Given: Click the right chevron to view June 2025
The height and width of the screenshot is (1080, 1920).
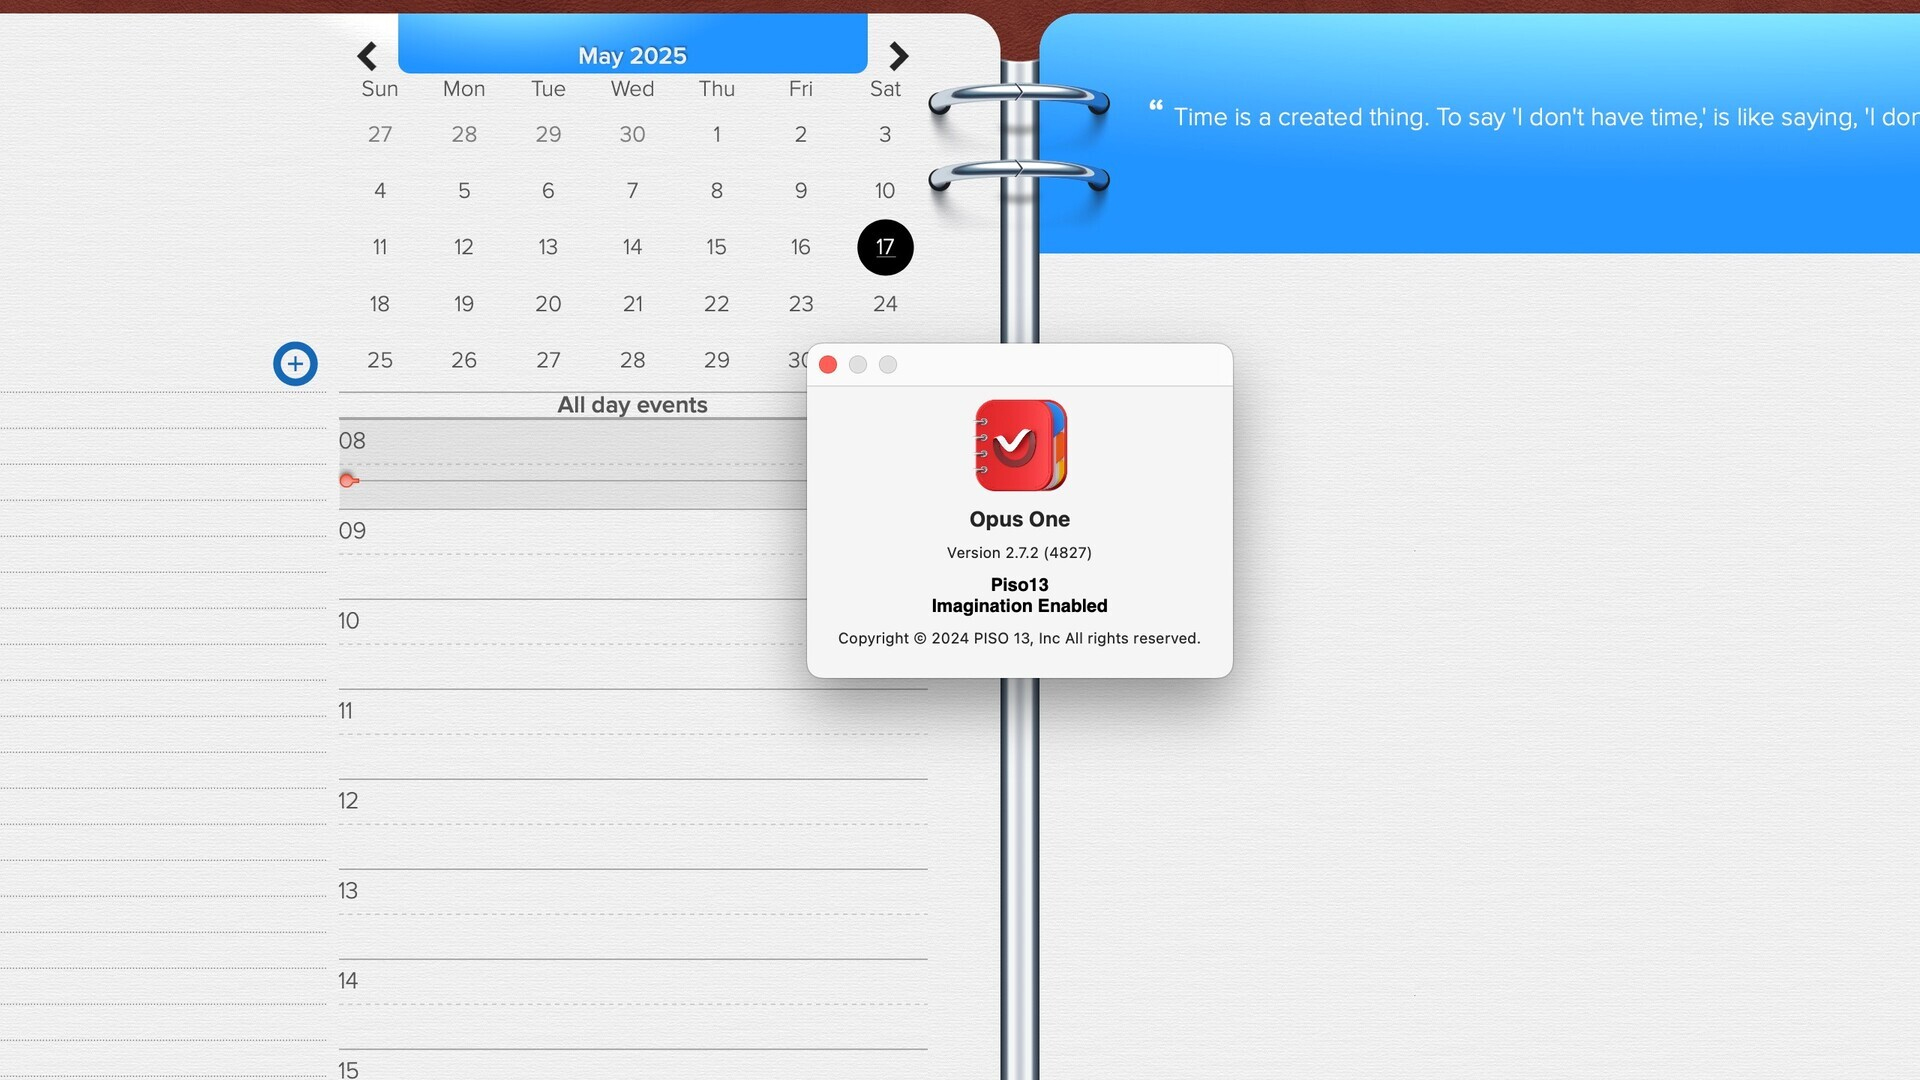Looking at the screenshot, I should tap(897, 56).
